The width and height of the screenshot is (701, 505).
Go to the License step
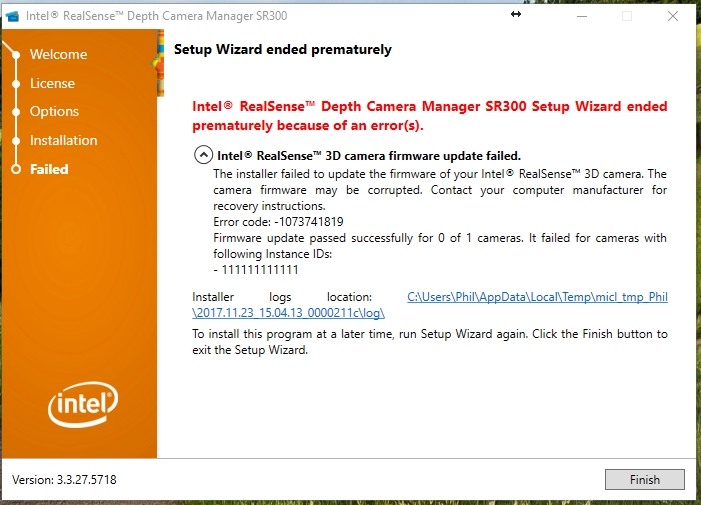click(52, 83)
